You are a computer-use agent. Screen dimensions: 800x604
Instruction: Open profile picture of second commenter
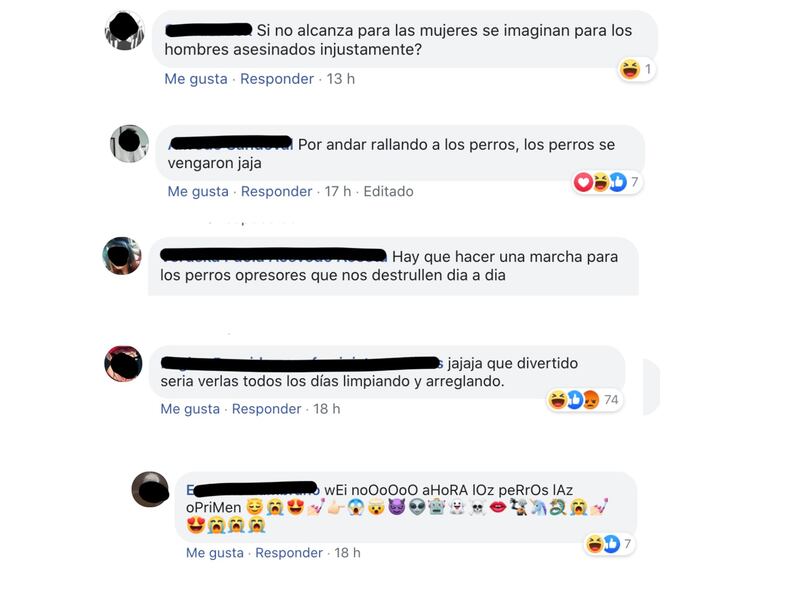(x=130, y=143)
